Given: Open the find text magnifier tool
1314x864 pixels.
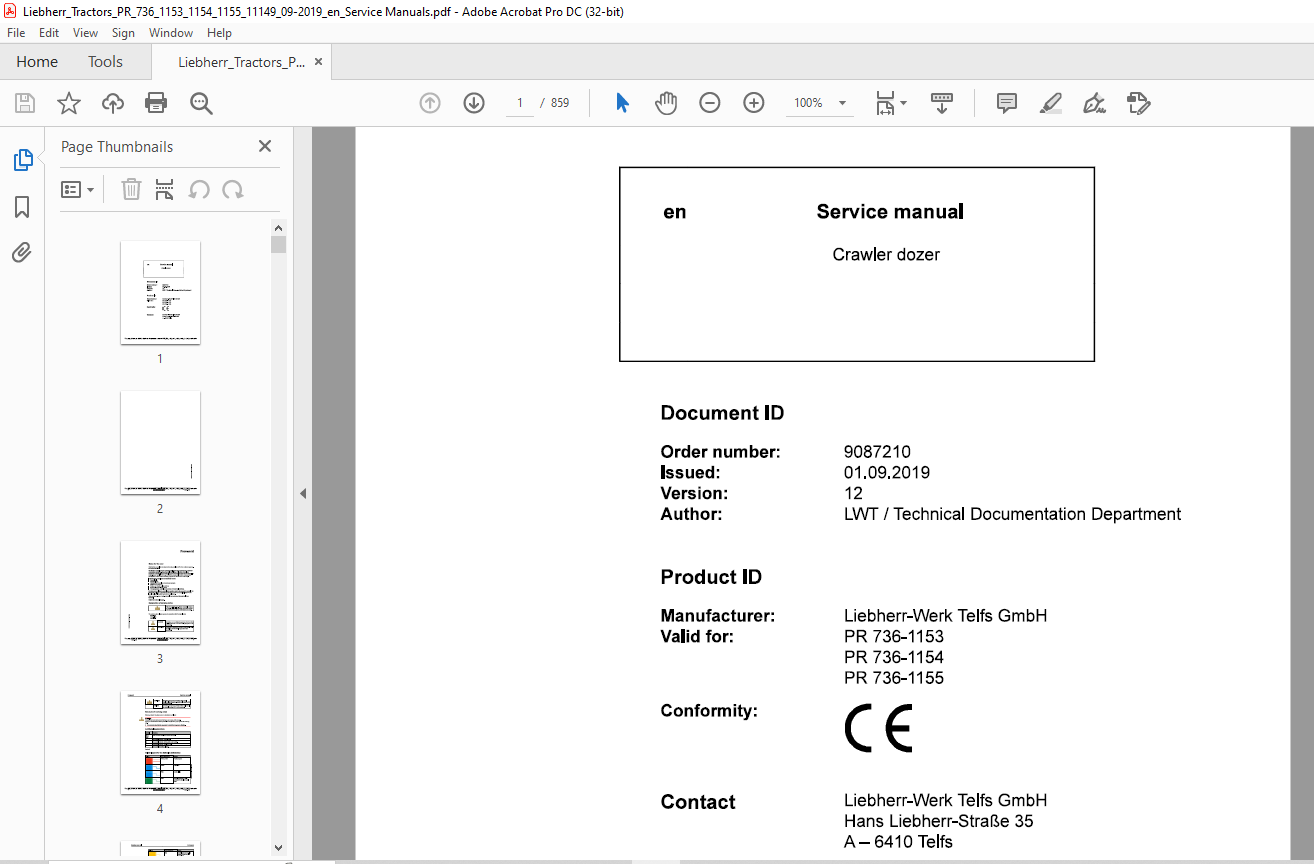Looking at the screenshot, I should tap(201, 103).
